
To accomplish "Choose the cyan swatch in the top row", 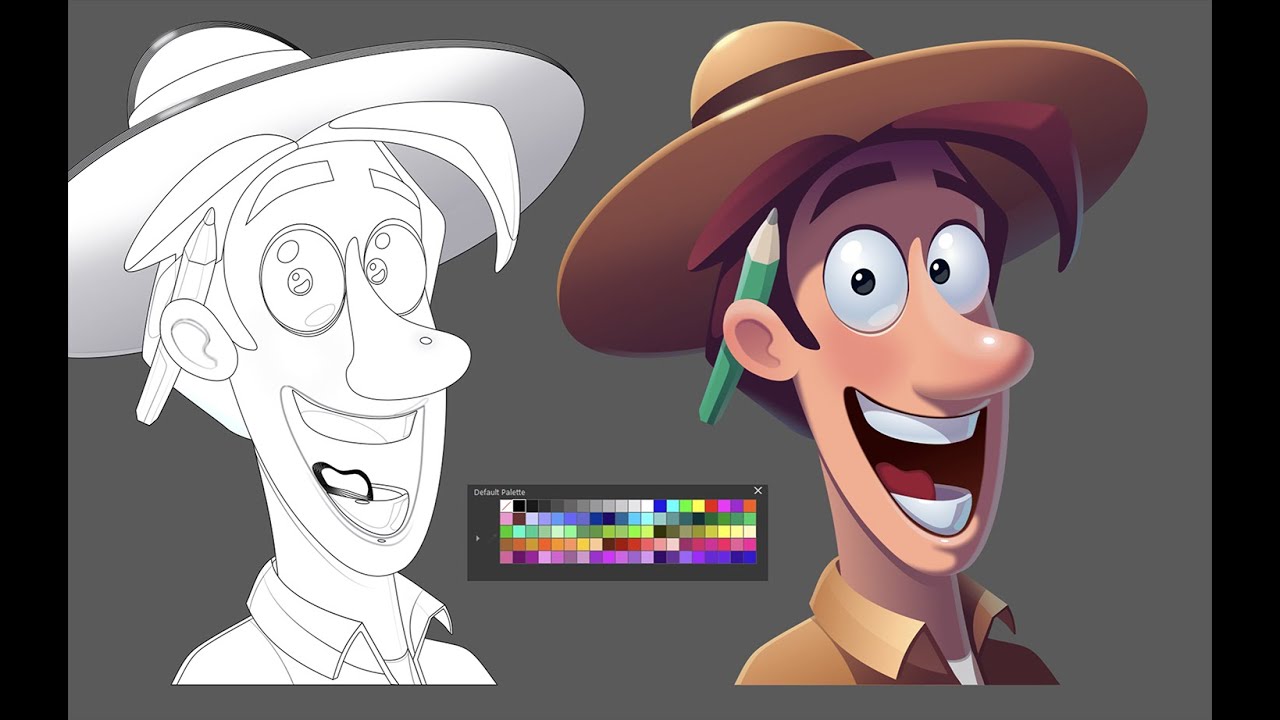I will tap(673, 506).
